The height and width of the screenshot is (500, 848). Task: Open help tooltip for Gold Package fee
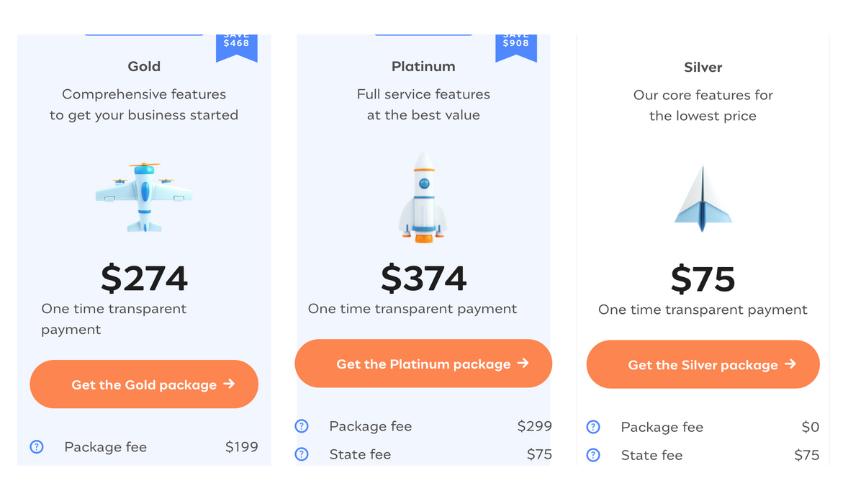tap(37, 447)
